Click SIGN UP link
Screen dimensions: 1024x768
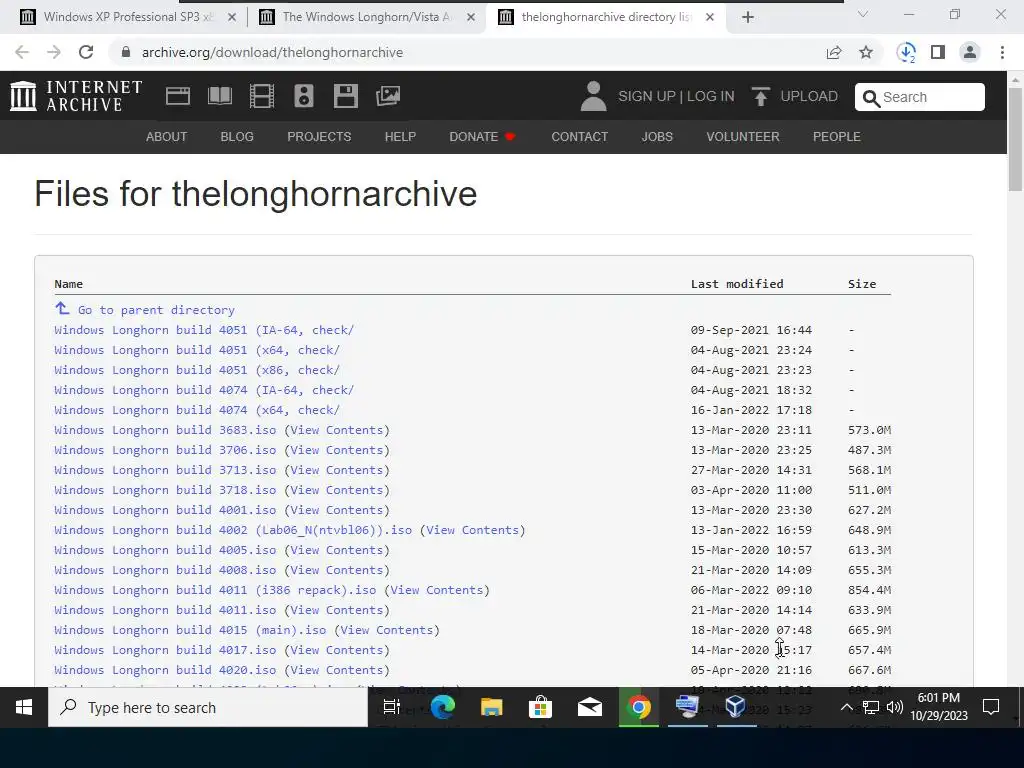[647, 96]
